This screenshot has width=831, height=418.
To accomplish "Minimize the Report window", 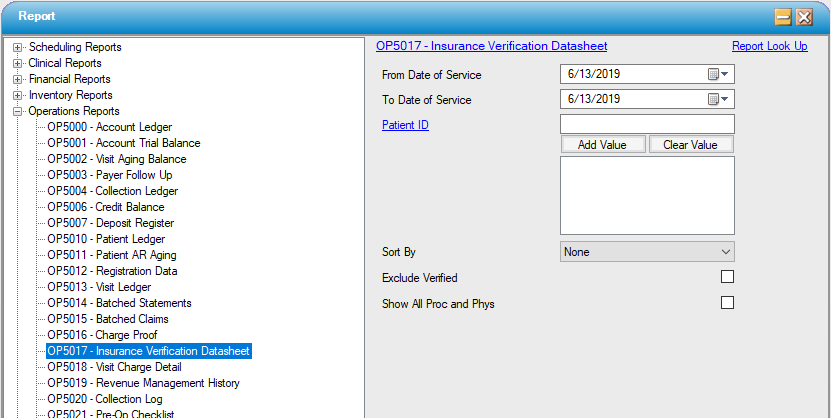I will click(784, 17).
